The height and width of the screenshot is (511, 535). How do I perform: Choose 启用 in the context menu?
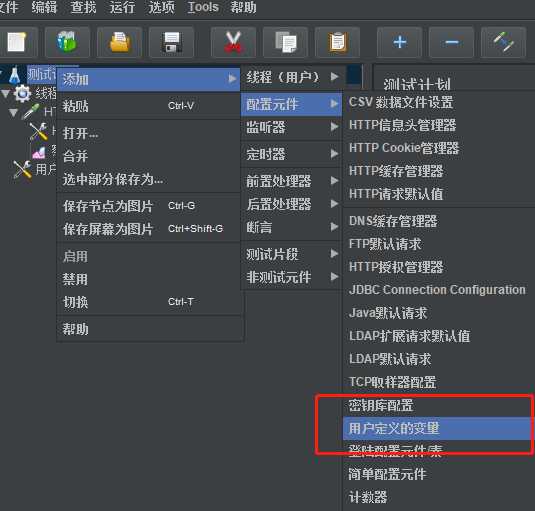pyautogui.click(x=148, y=256)
